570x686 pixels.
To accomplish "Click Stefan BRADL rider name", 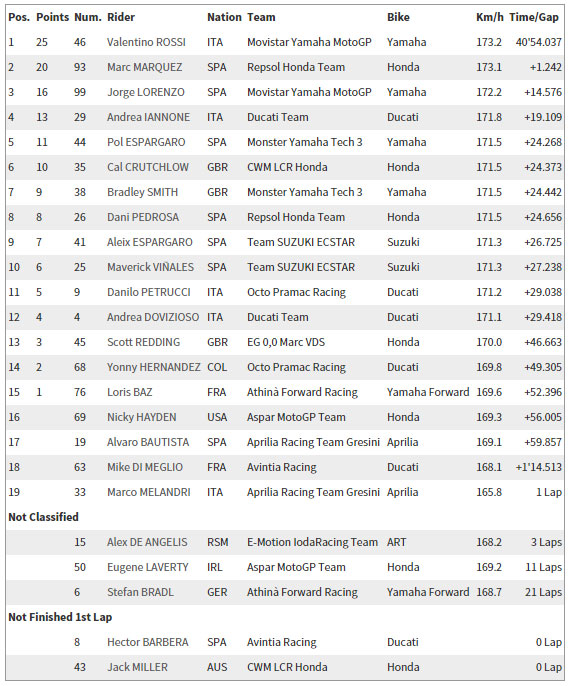I will 140,592.
